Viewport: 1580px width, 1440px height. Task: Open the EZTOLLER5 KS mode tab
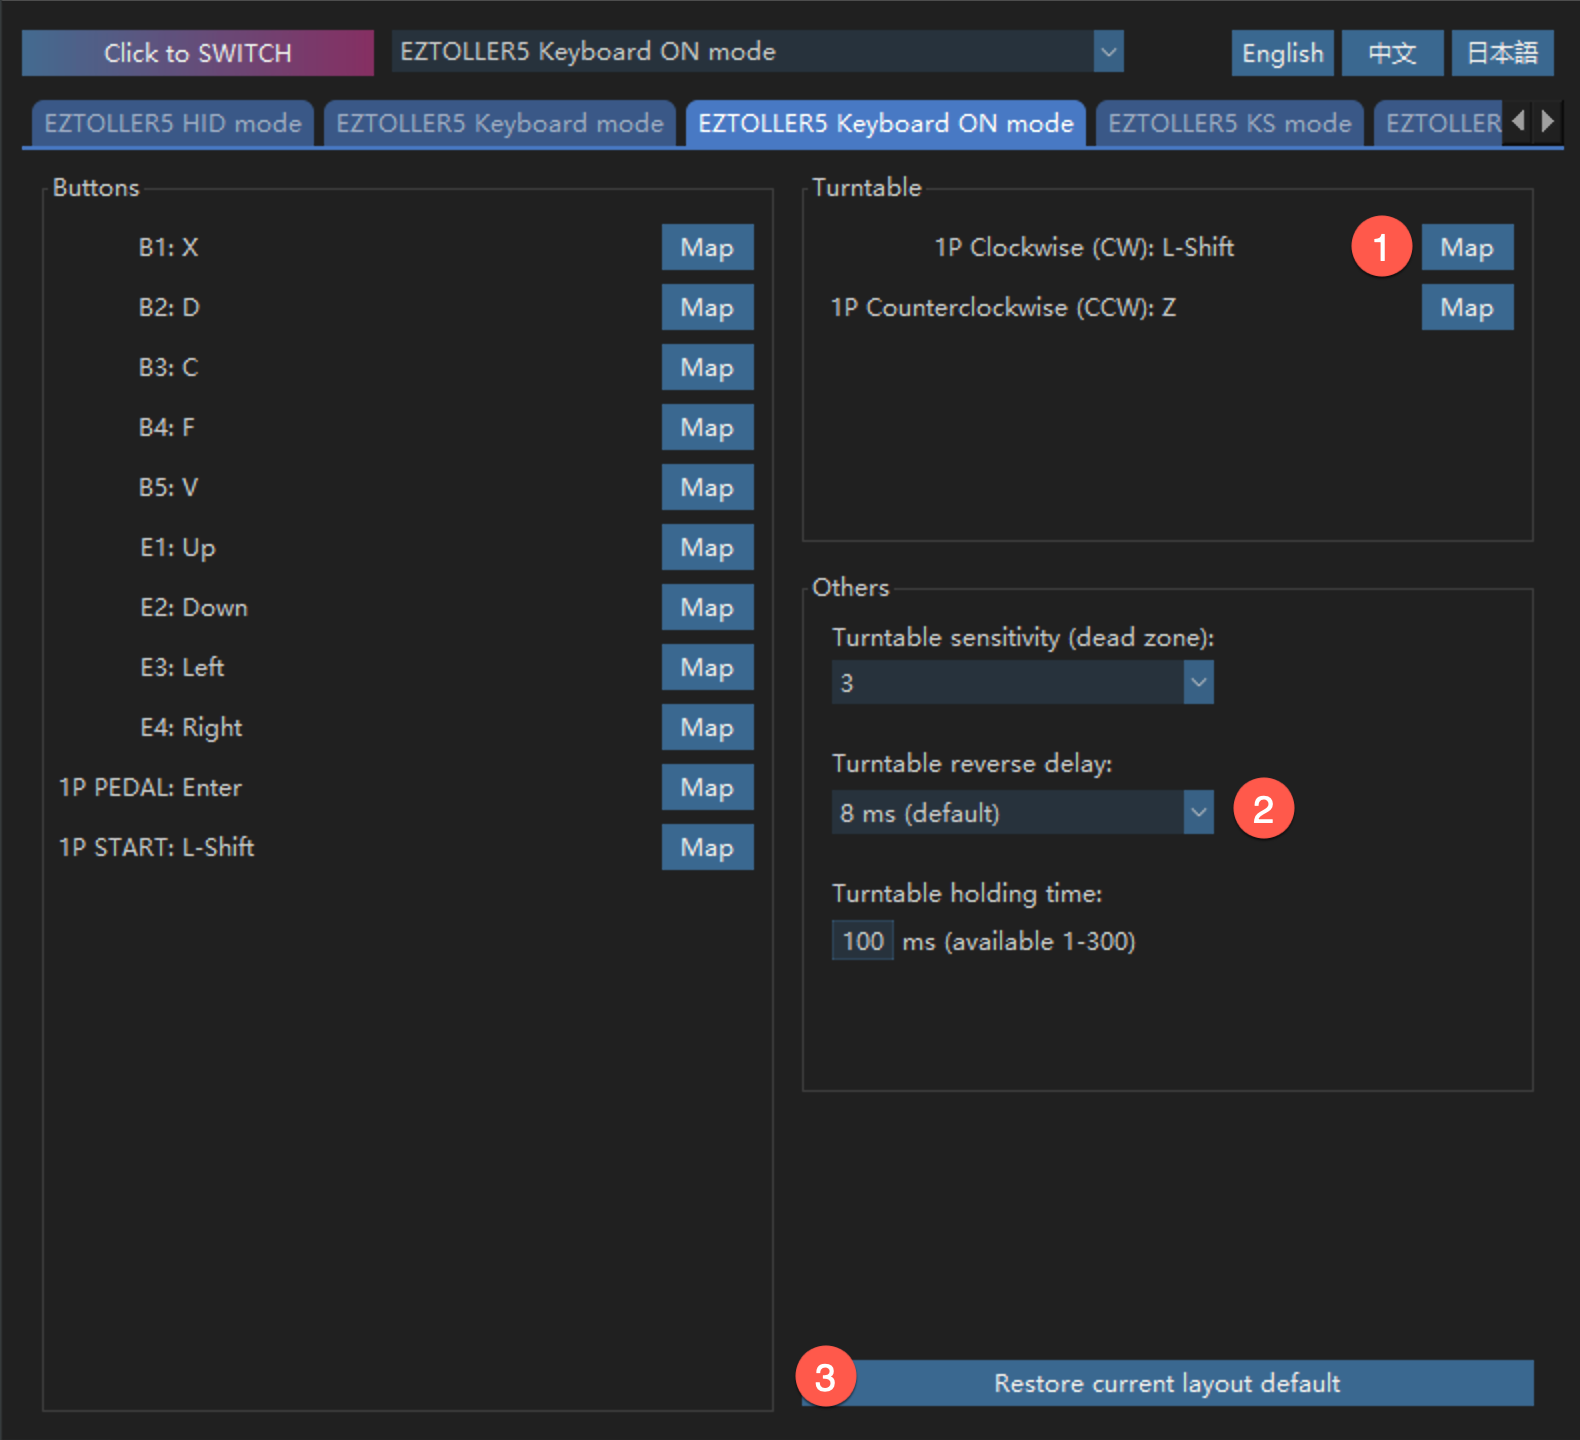(x=1230, y=124)
